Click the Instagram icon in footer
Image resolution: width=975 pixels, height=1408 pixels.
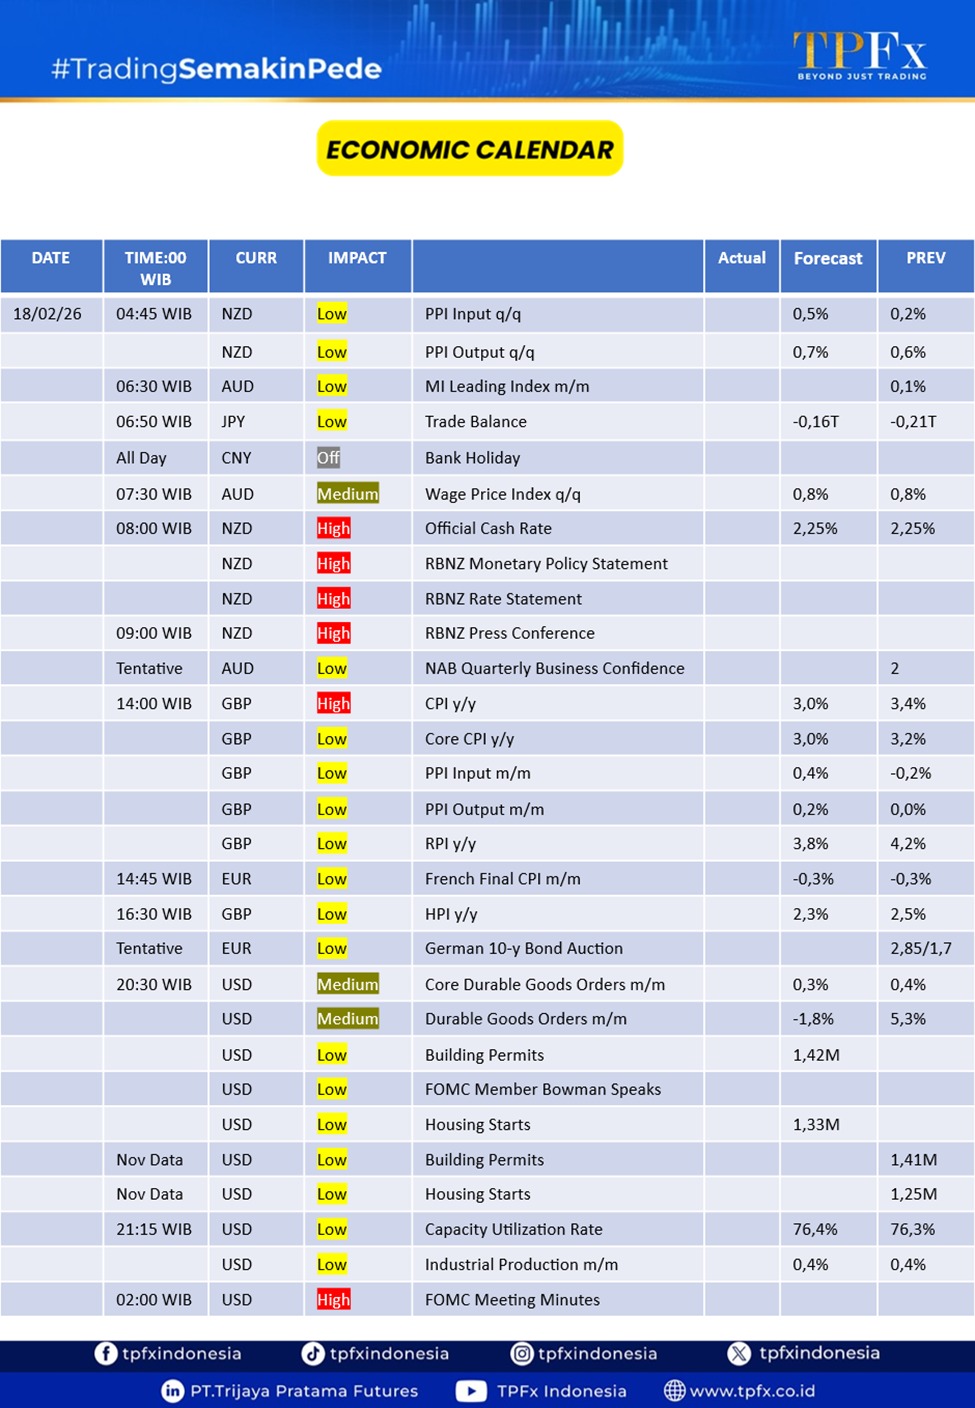pyautogui.click(x=521, y=1353)
